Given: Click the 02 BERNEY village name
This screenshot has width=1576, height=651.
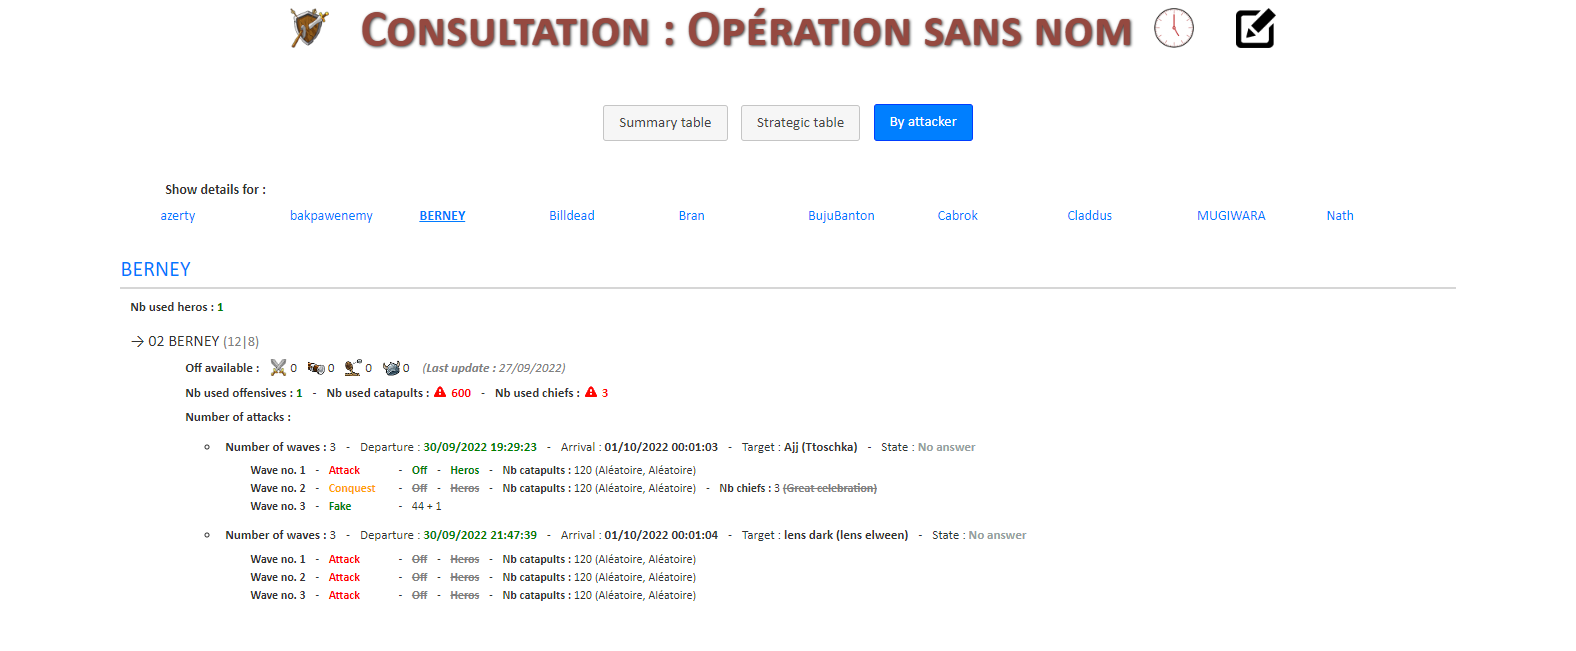Looking at the screenshot, I should [184, 341].
